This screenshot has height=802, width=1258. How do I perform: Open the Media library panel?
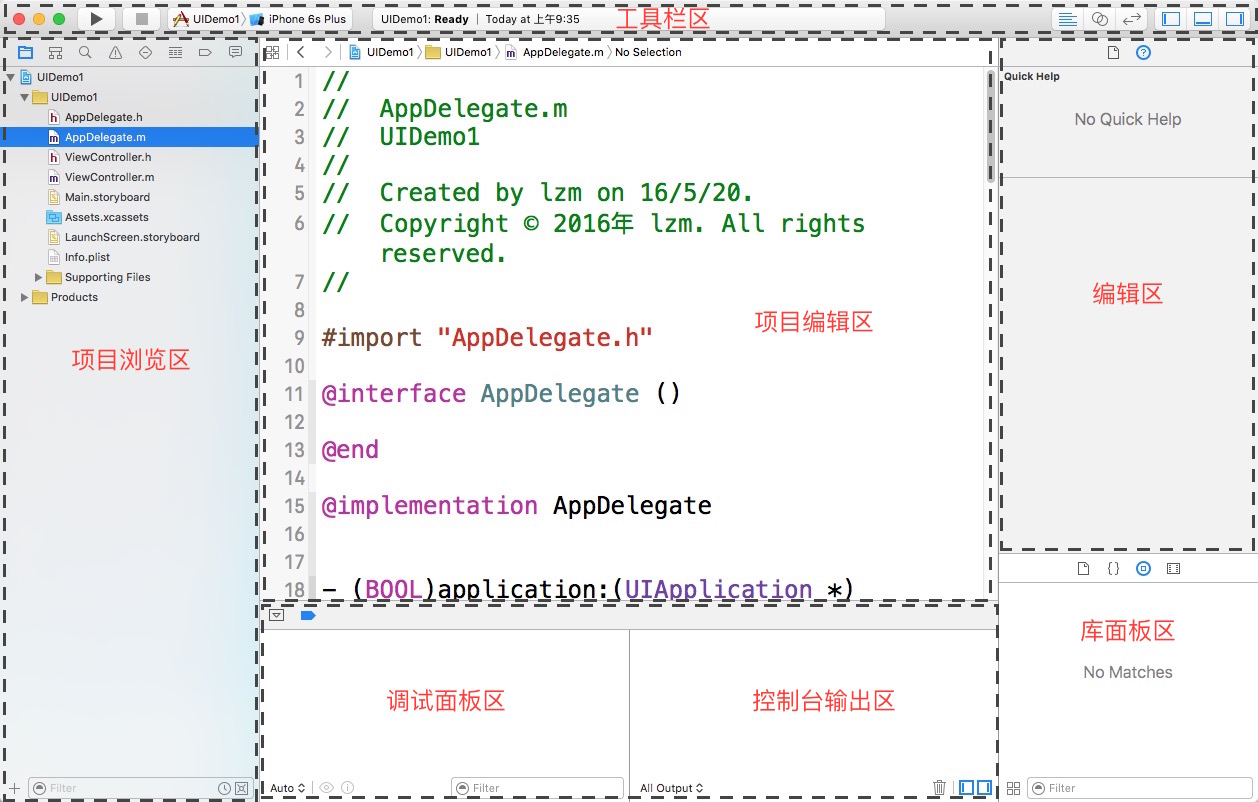(1172, 568)
